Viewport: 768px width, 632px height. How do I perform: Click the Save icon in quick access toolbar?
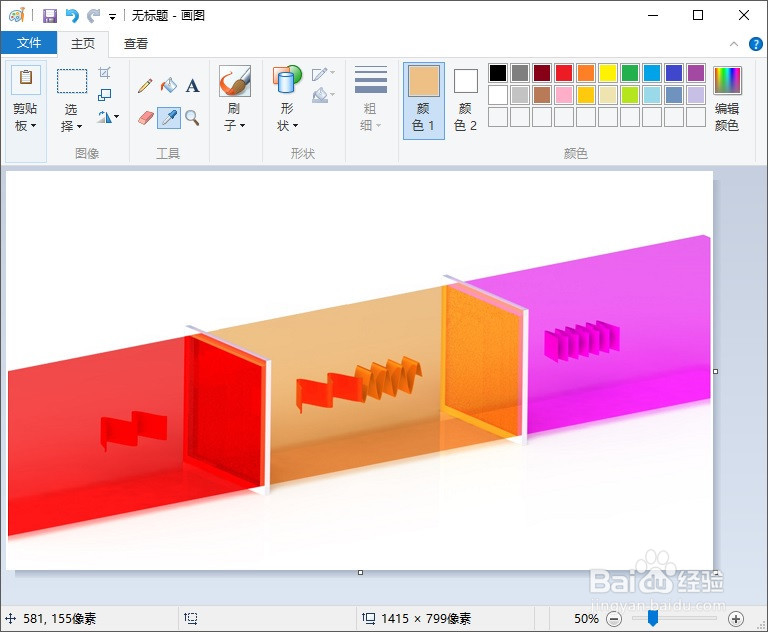(50, 16)
